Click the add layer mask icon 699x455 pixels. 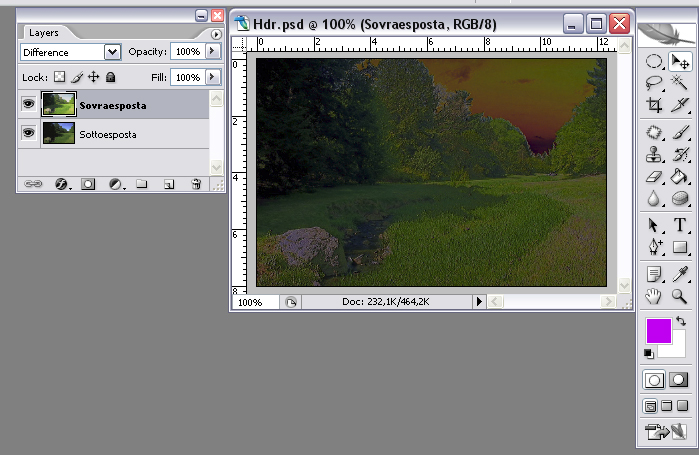click(88, 184)
